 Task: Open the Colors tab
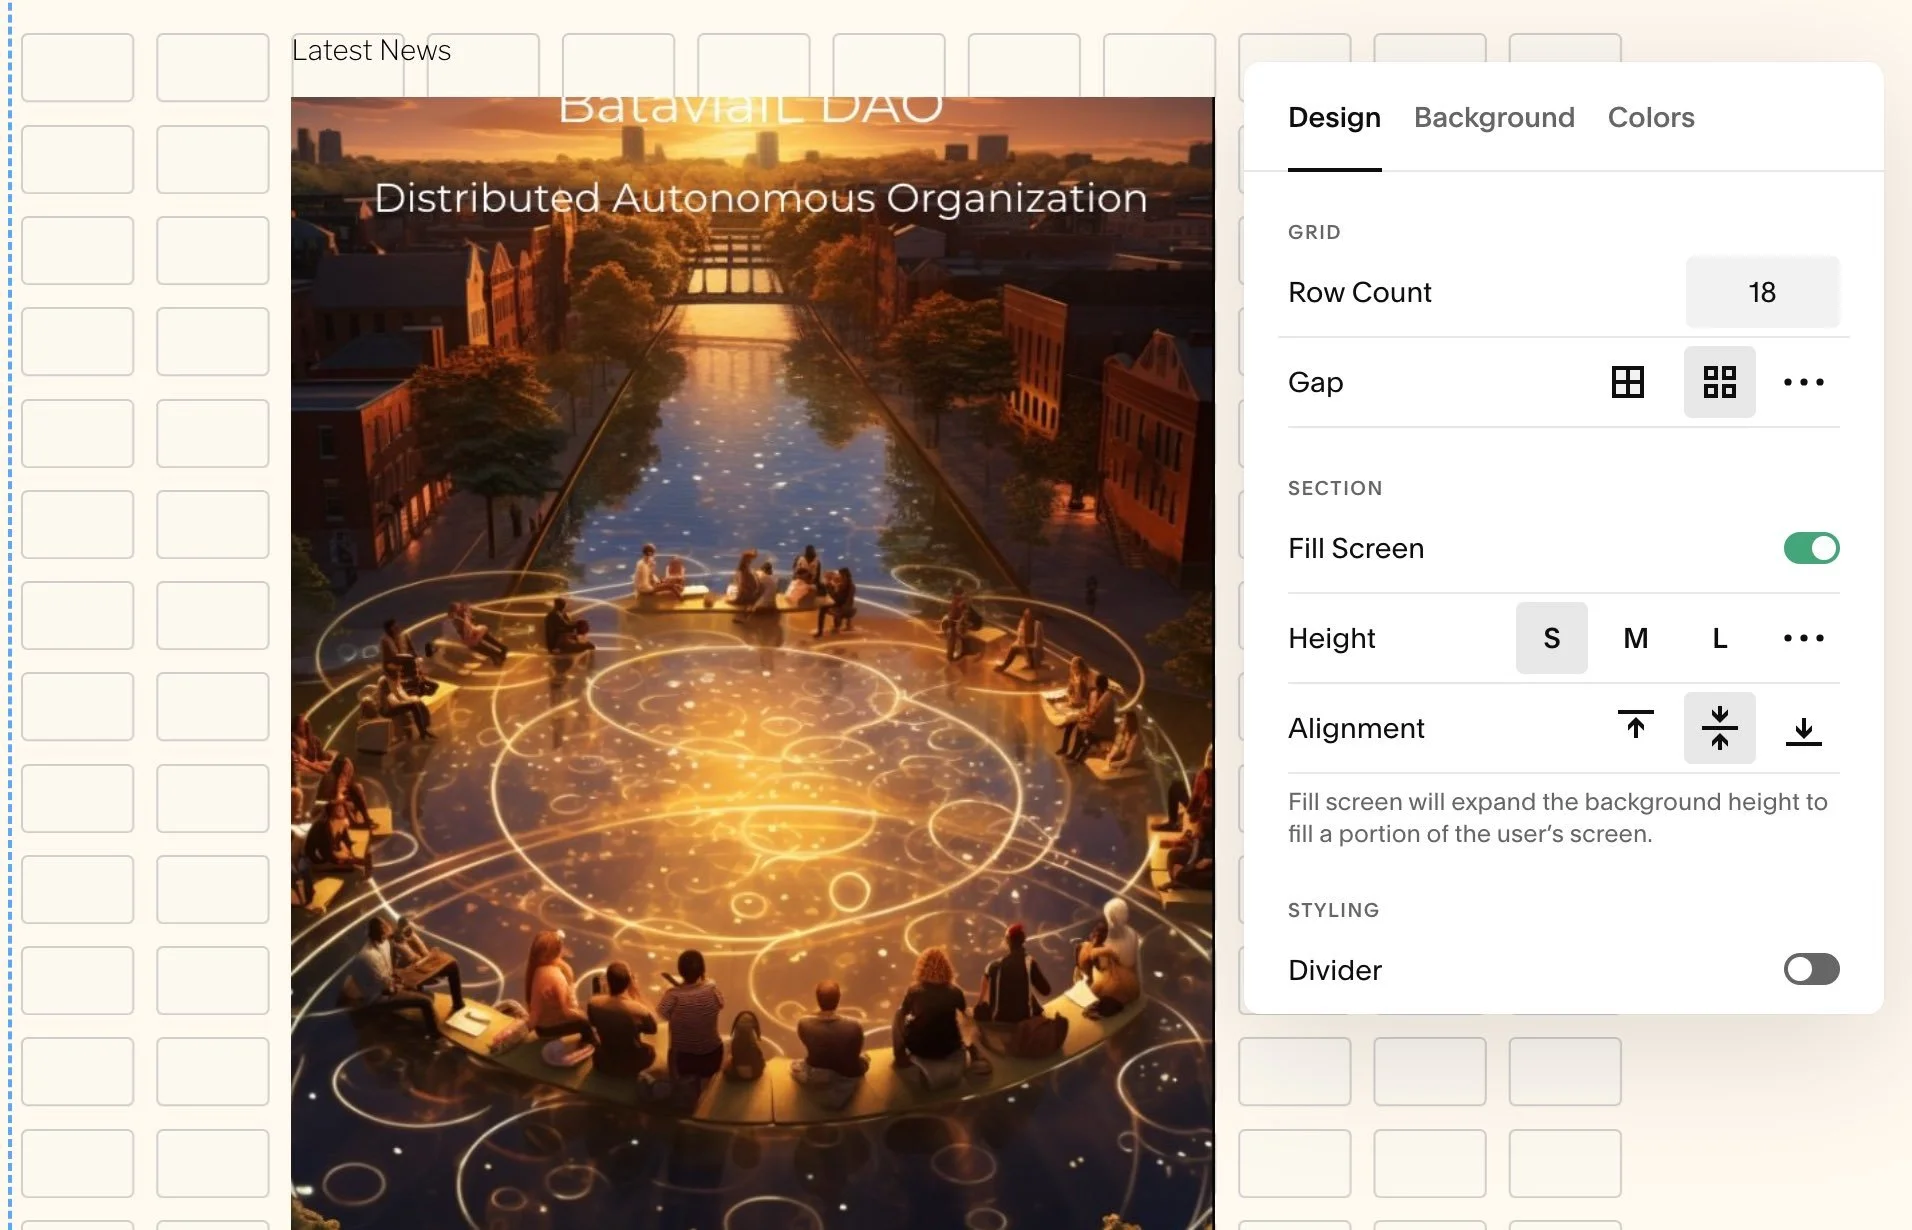pyautogui.click(x=1651, y=118)
